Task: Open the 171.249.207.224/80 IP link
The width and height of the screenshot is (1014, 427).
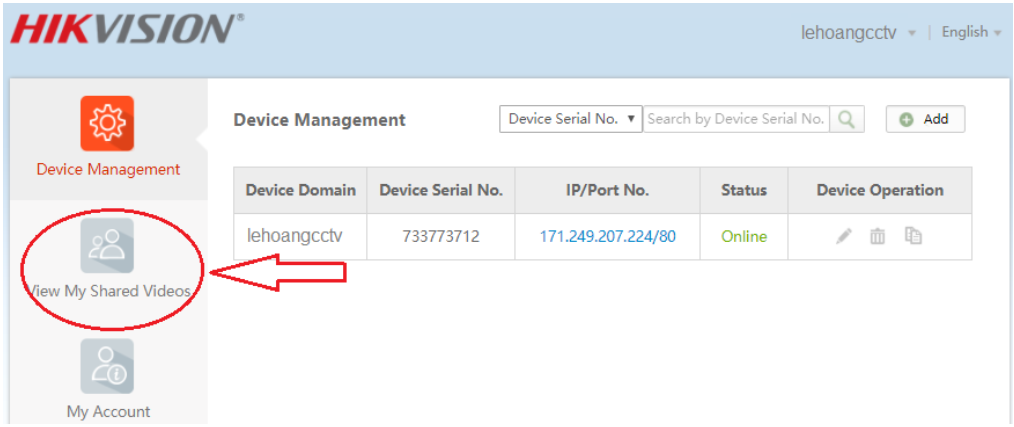Action: pos(607,237)
